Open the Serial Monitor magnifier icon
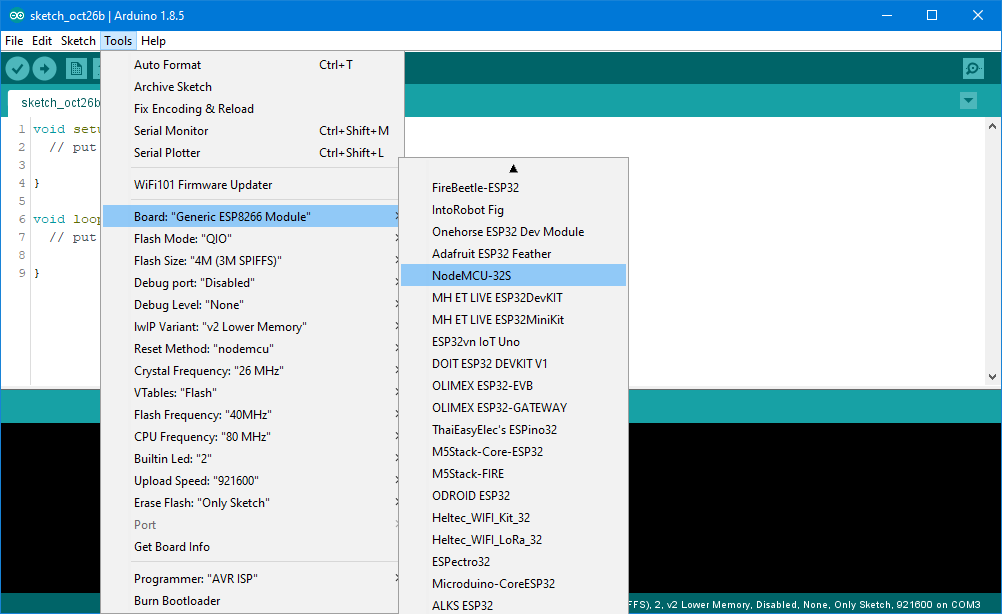Screen dimensions: 1002x614 coord(972,68)
